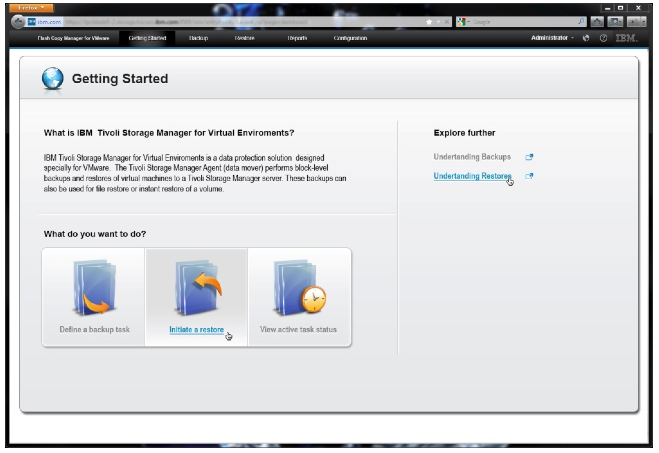659x453 pixels.
Task: Open the Firefox menu button
Action: 31,8
